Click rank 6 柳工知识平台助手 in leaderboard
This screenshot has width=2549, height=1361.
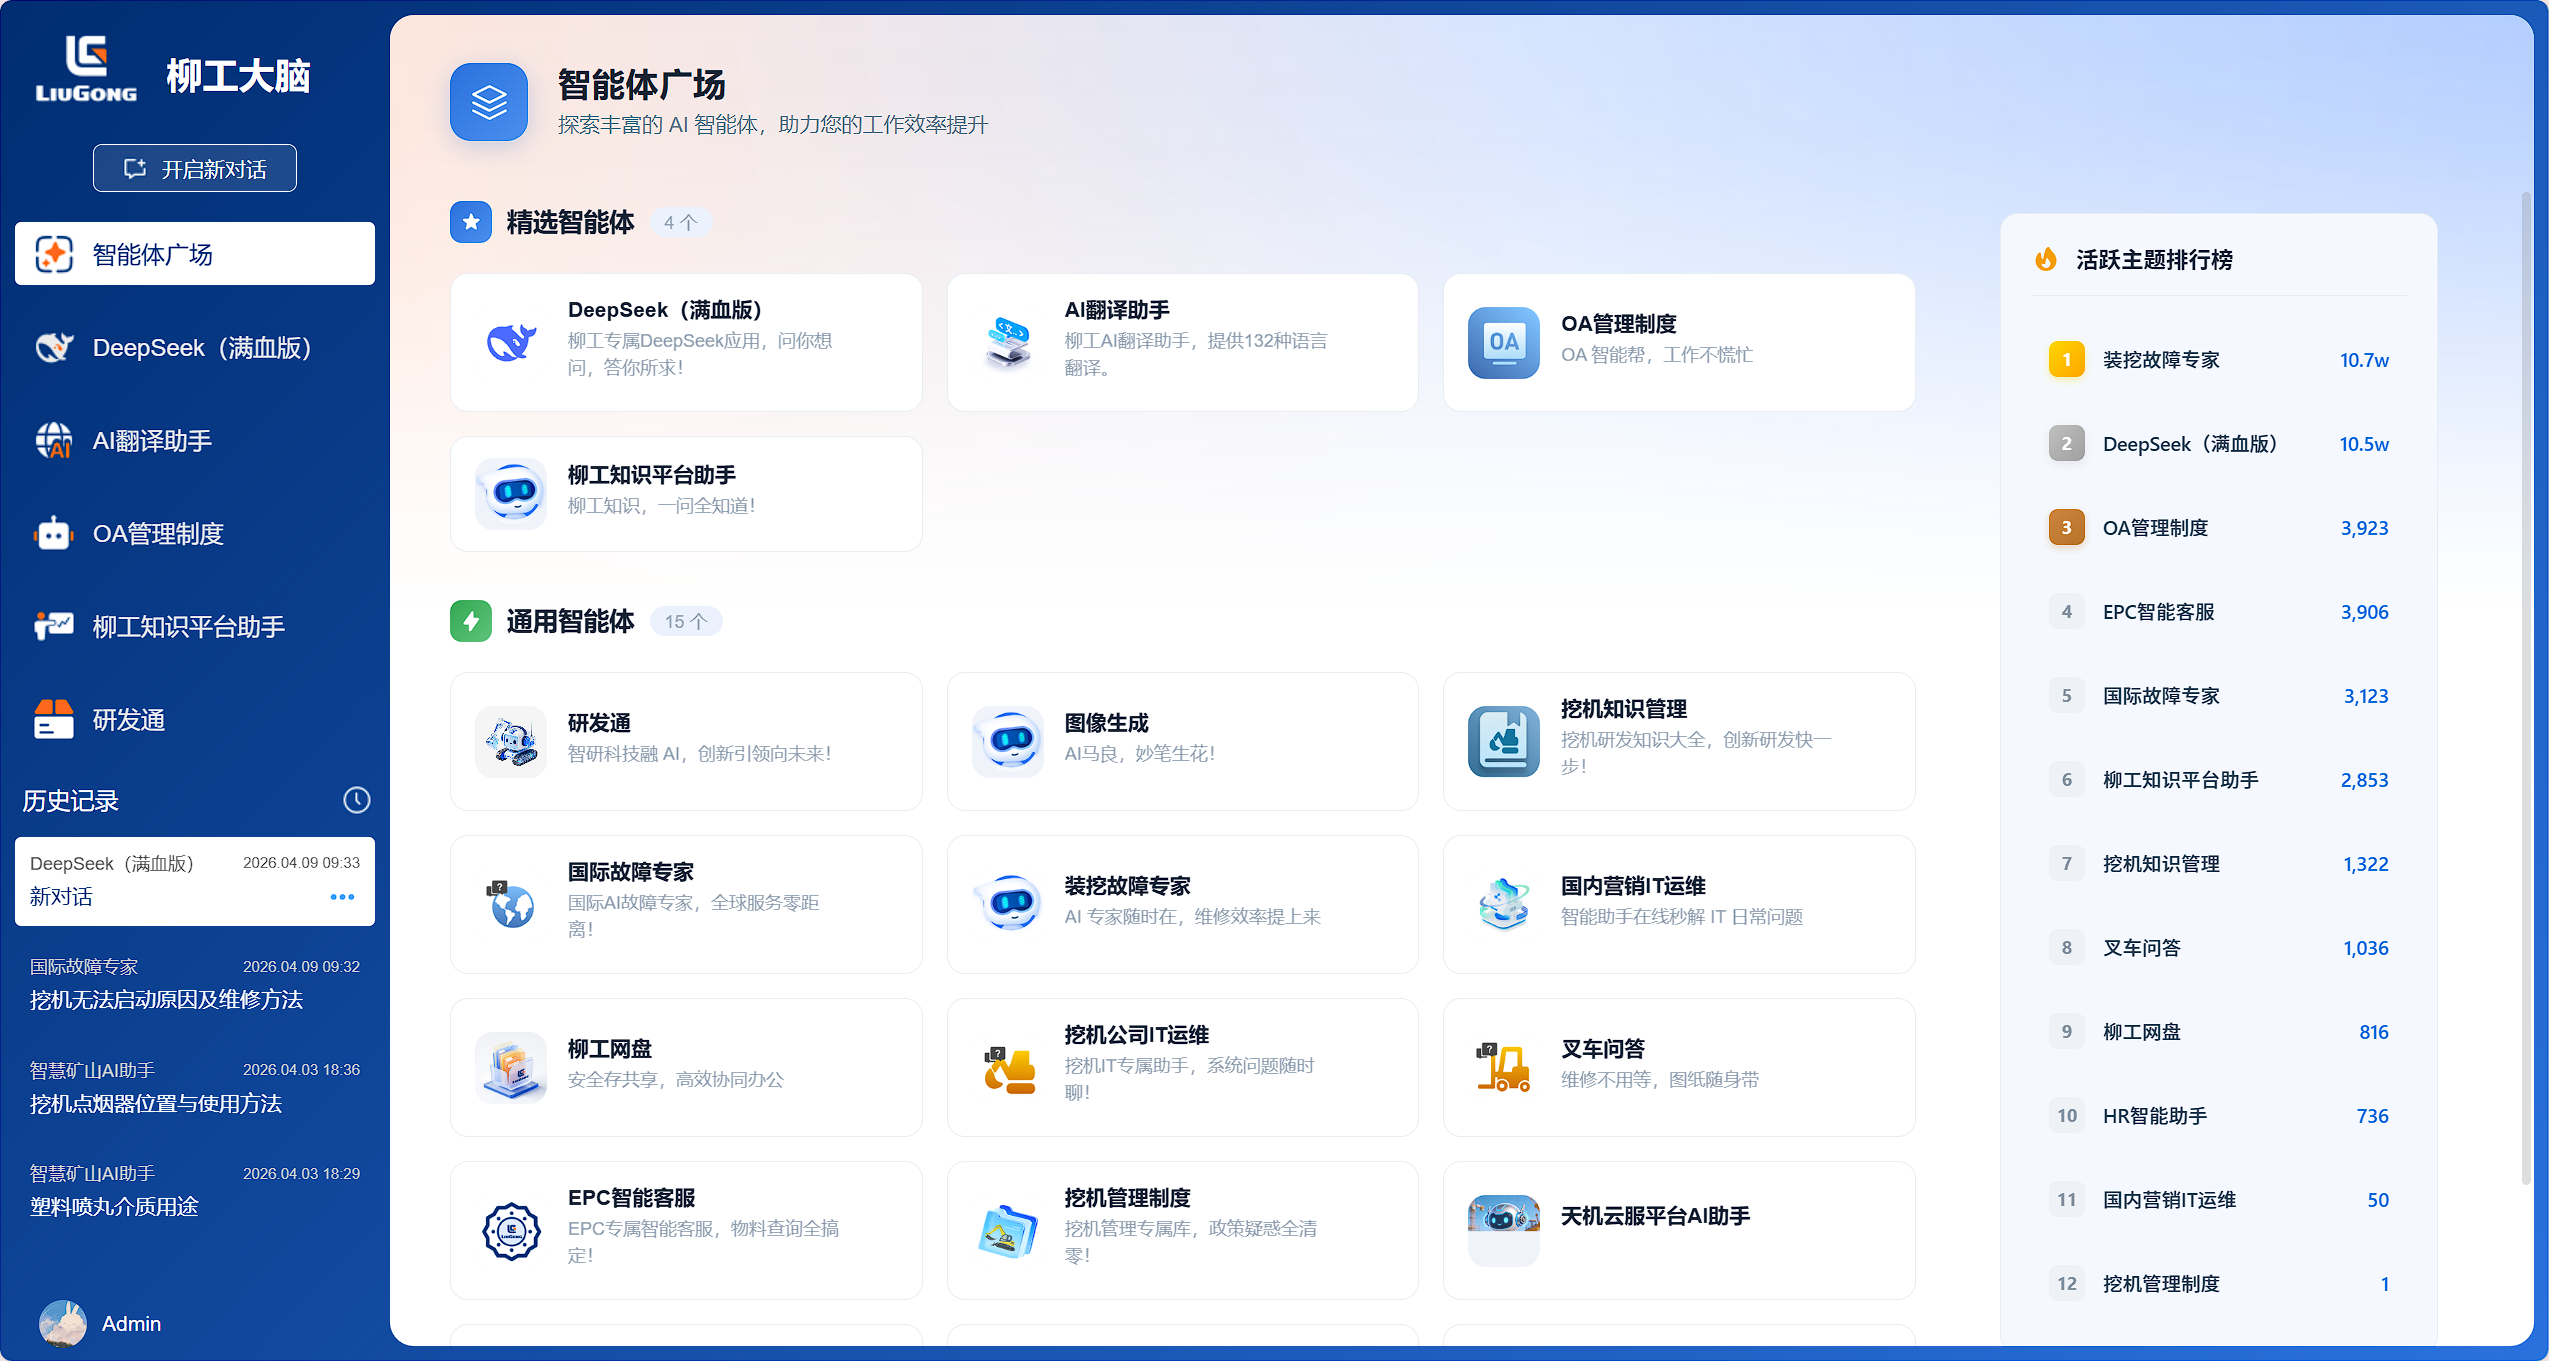click(2219, 780)
